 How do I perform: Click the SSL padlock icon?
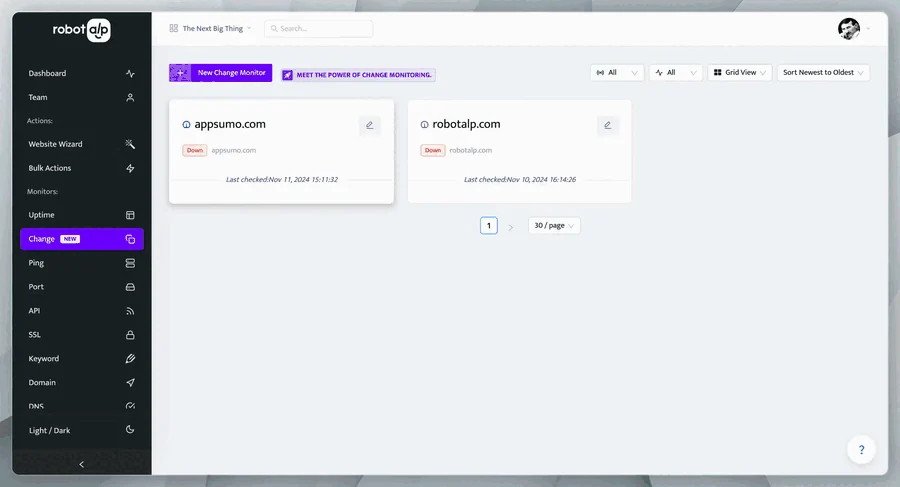[x=130, y=335]
